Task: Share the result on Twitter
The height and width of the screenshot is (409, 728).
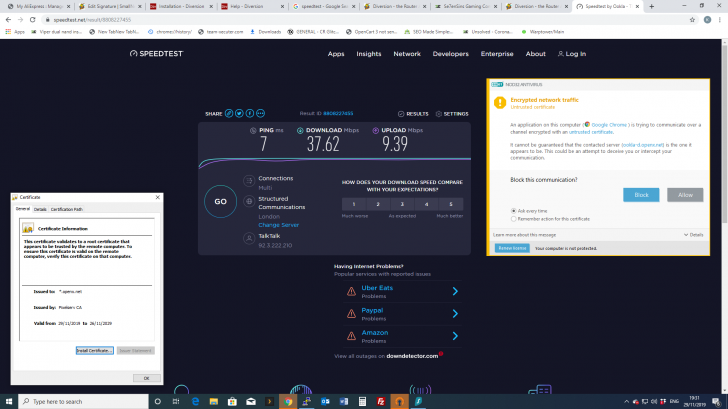Action: pyautogui.click(x=239, y=113)
